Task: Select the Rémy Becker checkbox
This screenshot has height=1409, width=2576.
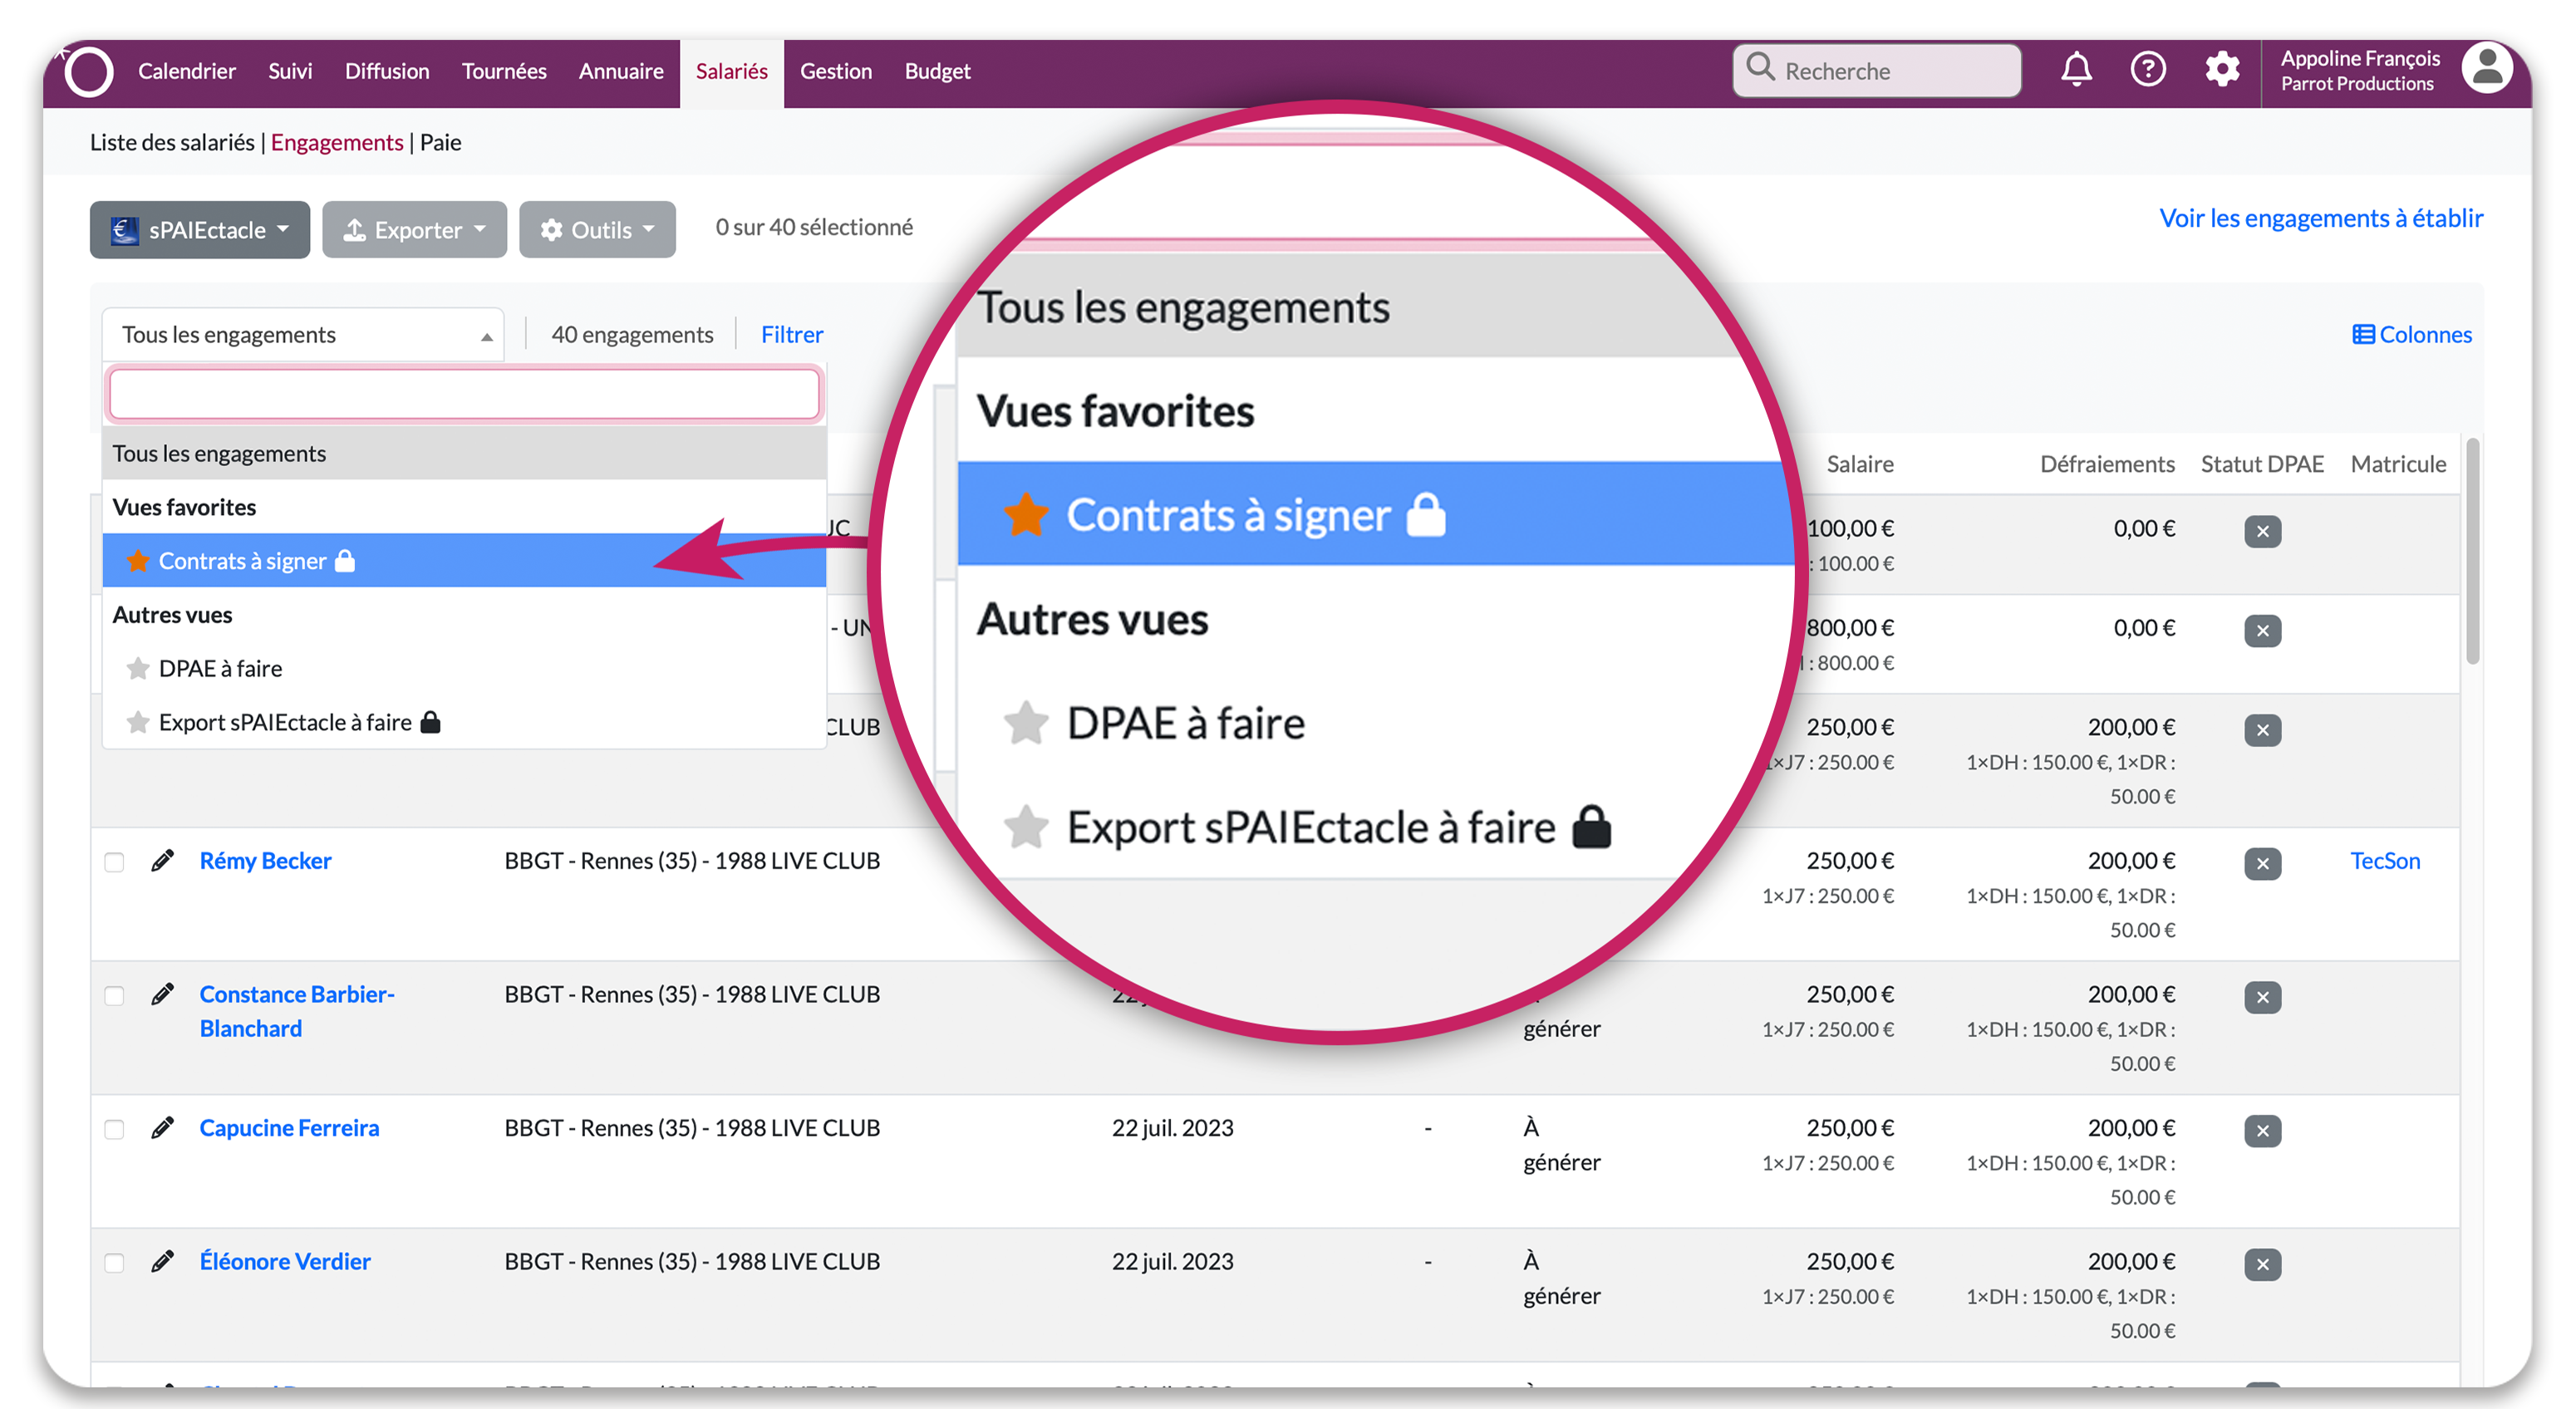Action: point(114,862)
